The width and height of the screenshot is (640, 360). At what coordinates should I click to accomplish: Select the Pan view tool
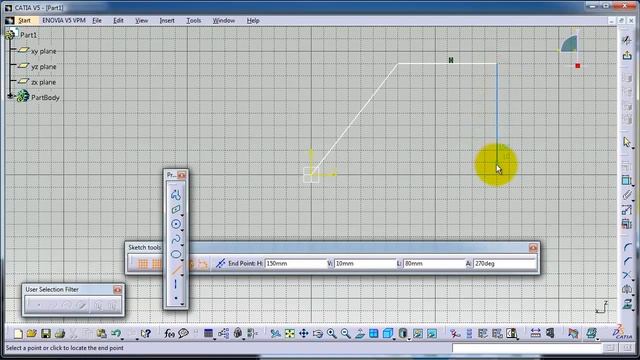304,333
